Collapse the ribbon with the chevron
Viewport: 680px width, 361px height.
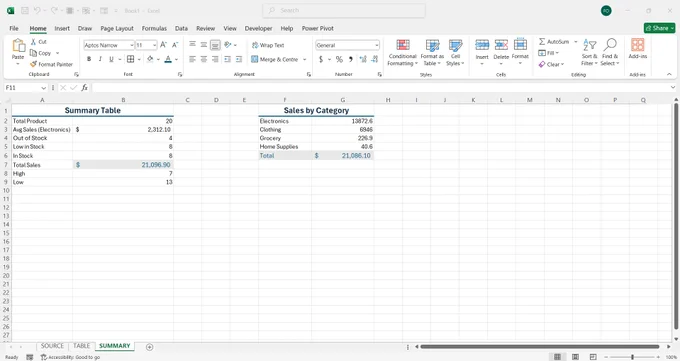click(x=669, y=75)
